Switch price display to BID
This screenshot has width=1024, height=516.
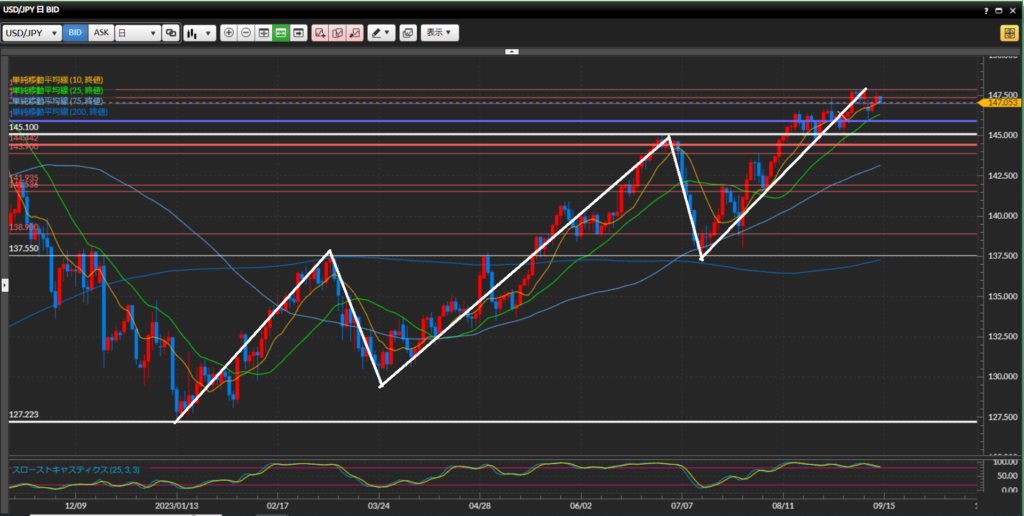[75, 33]
